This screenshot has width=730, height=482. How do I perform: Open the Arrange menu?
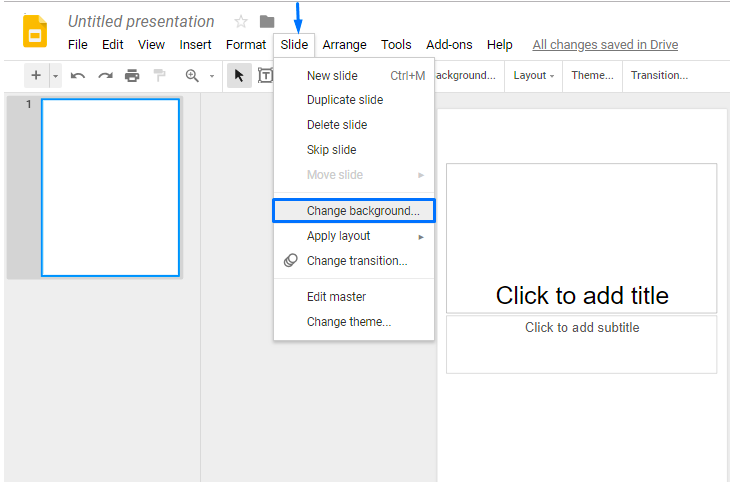(345, 45)
